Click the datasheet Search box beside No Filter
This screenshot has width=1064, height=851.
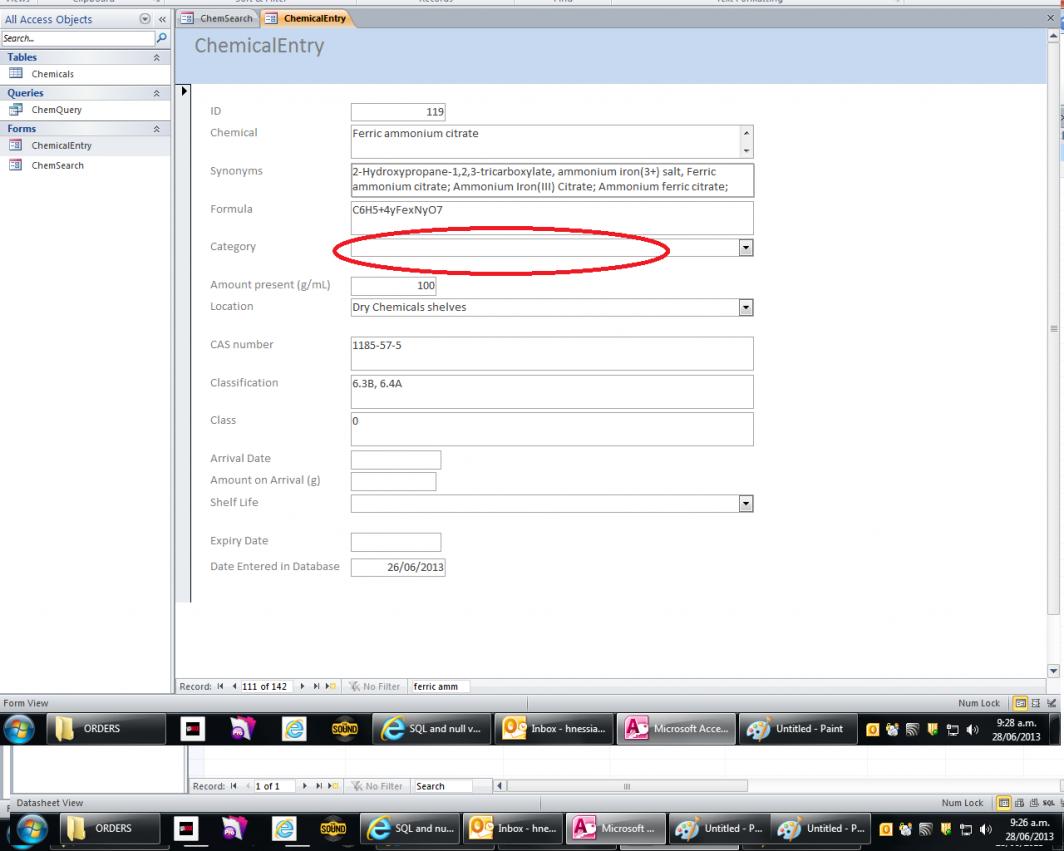point(442,786)
